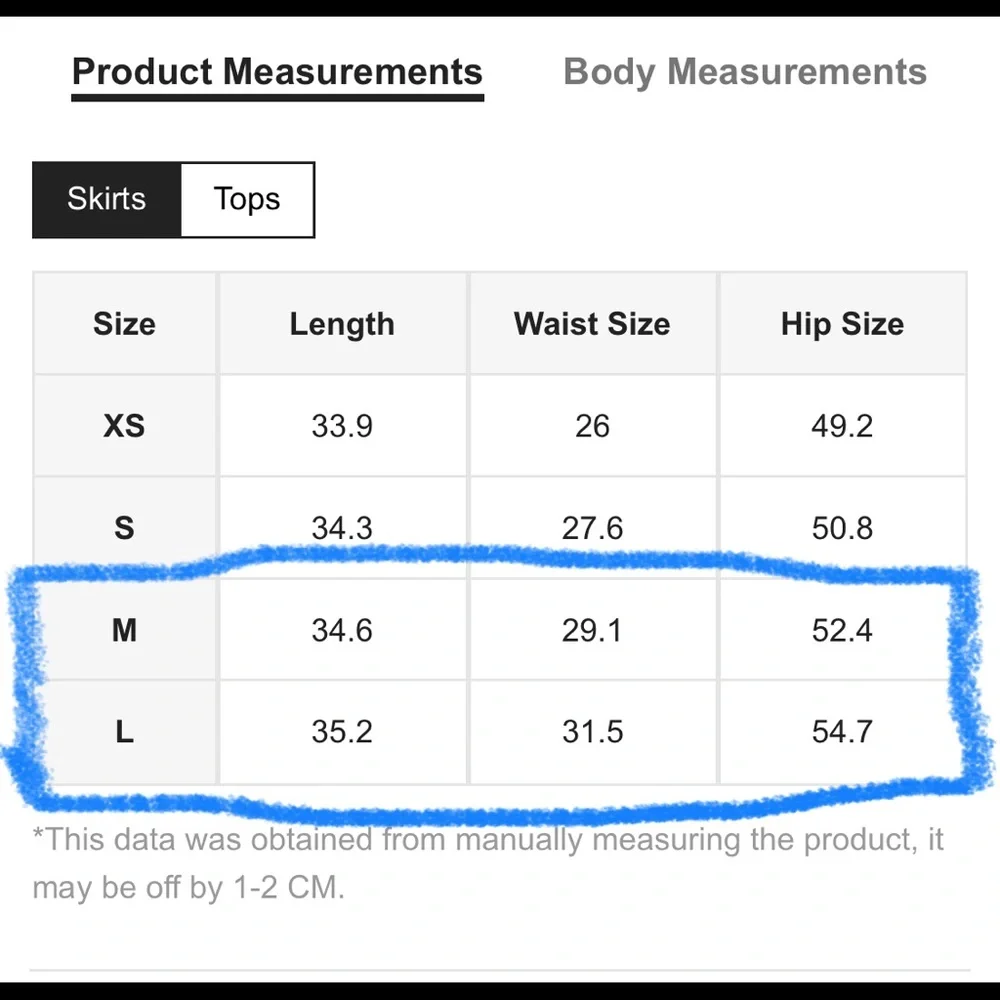The width and height of the screenshot is (1000, 1000).
Task: Click the Size column header
Action: pyautogui.click(x=124, y=324)
